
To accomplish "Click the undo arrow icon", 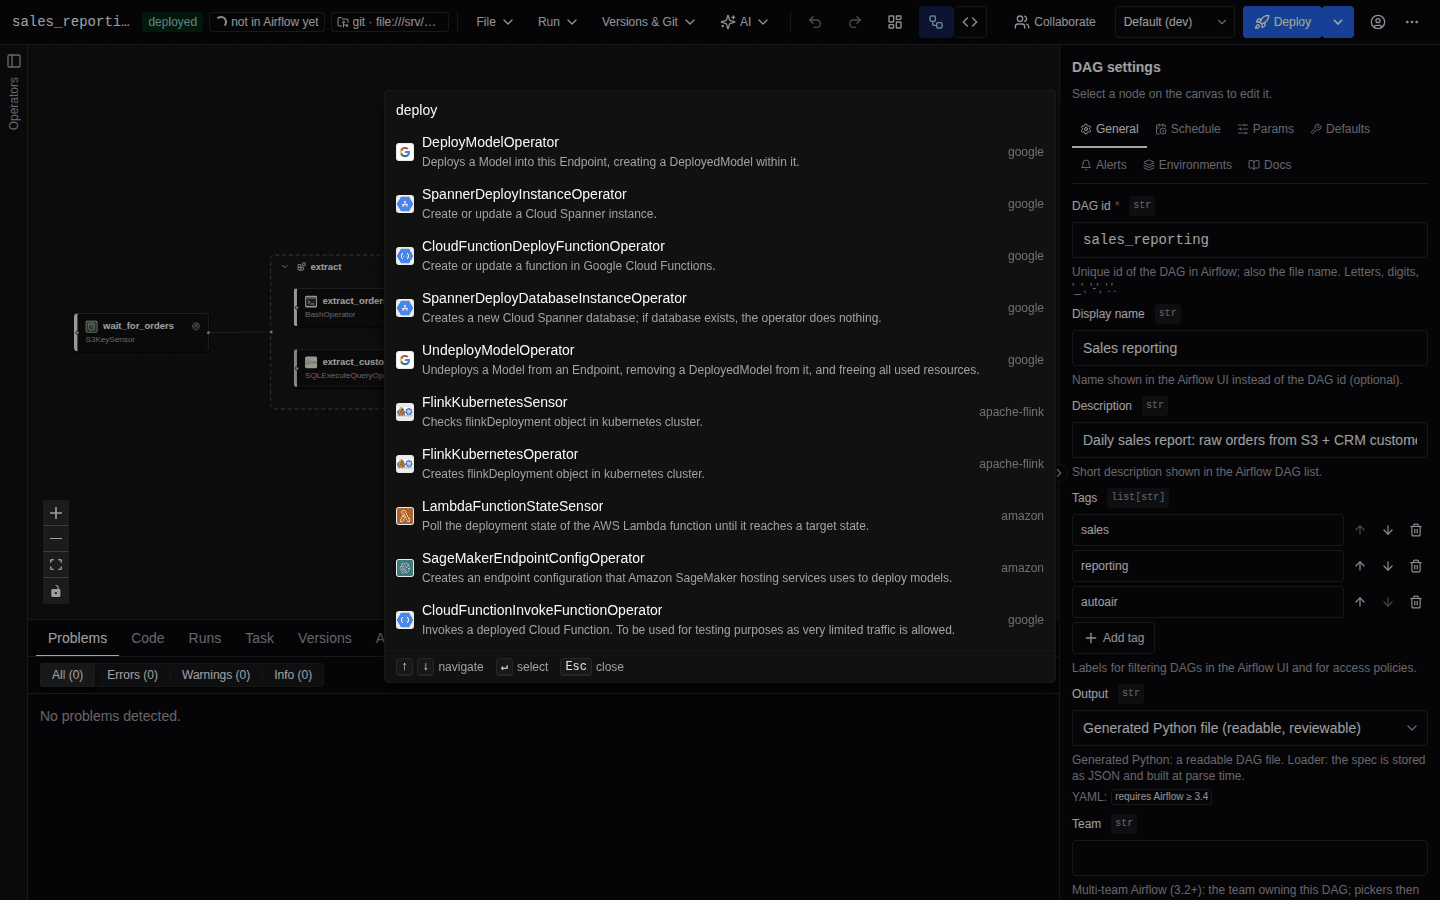I will pyautogui.click(x=815, y=22).
